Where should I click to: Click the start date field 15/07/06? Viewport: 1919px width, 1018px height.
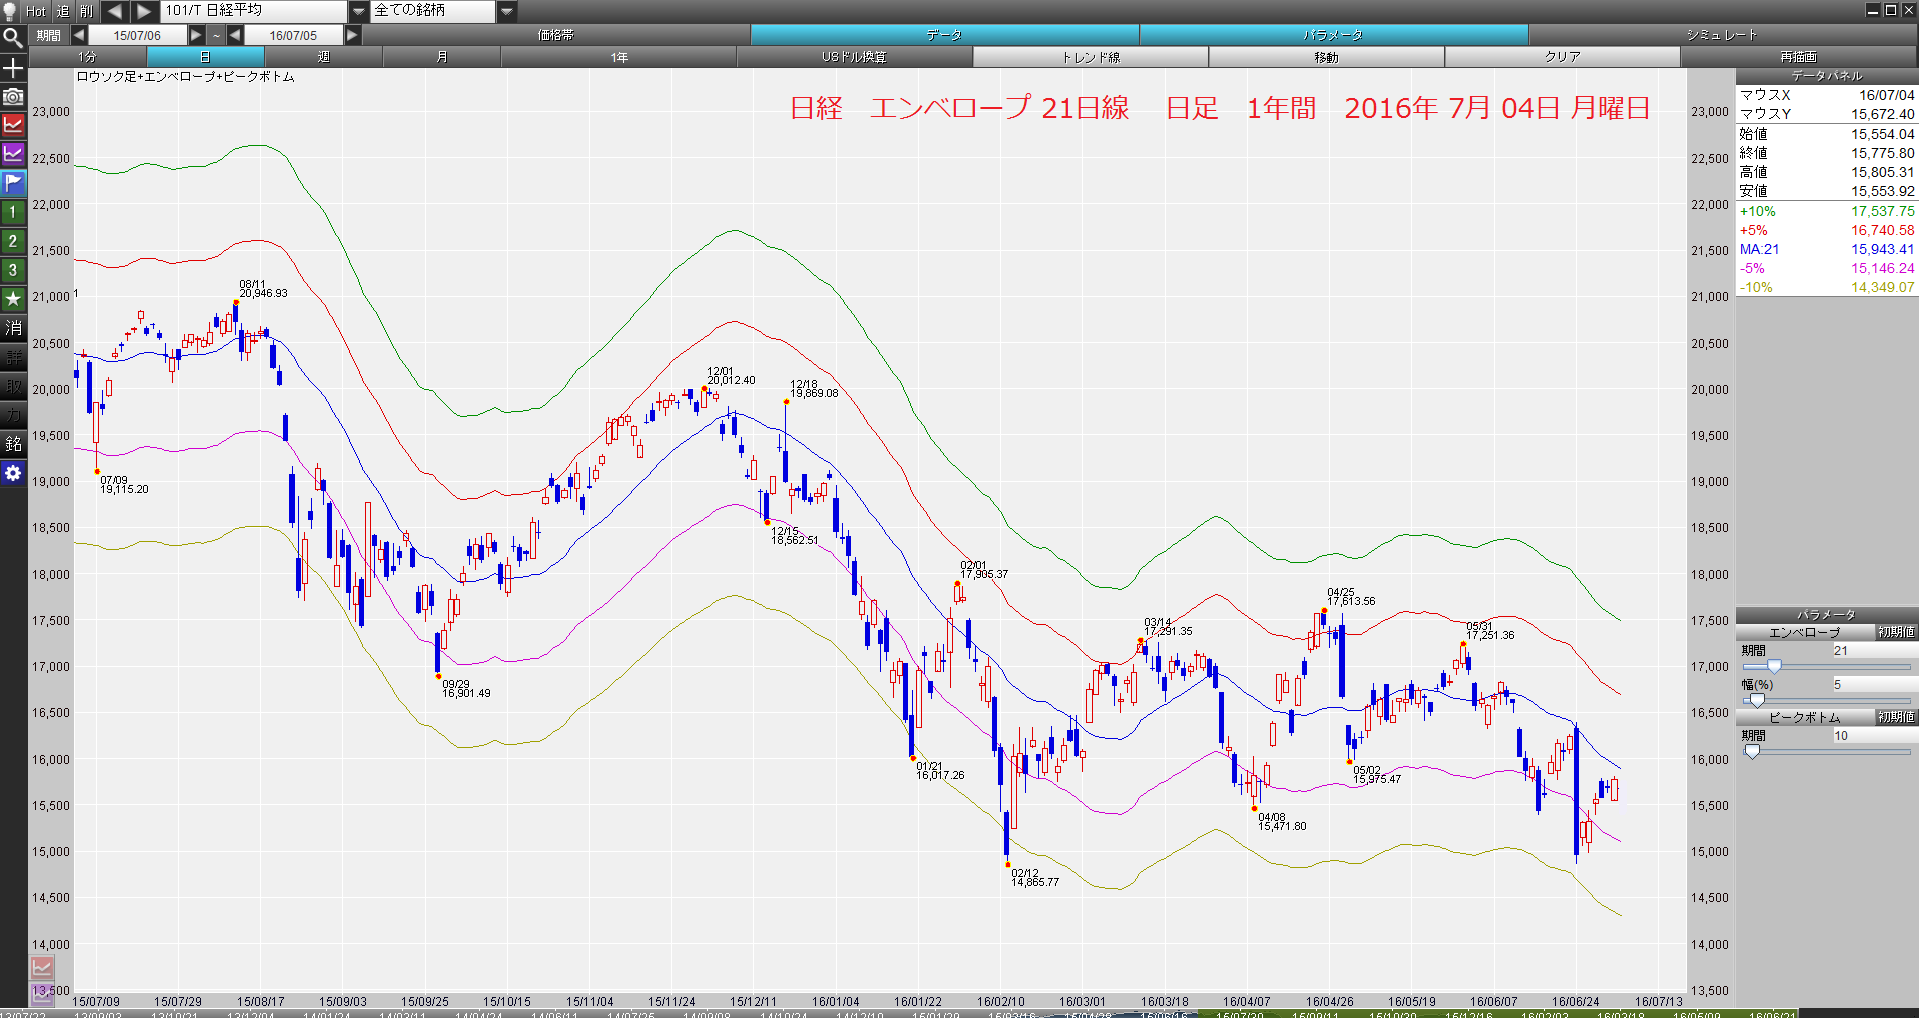pos(137,35)
